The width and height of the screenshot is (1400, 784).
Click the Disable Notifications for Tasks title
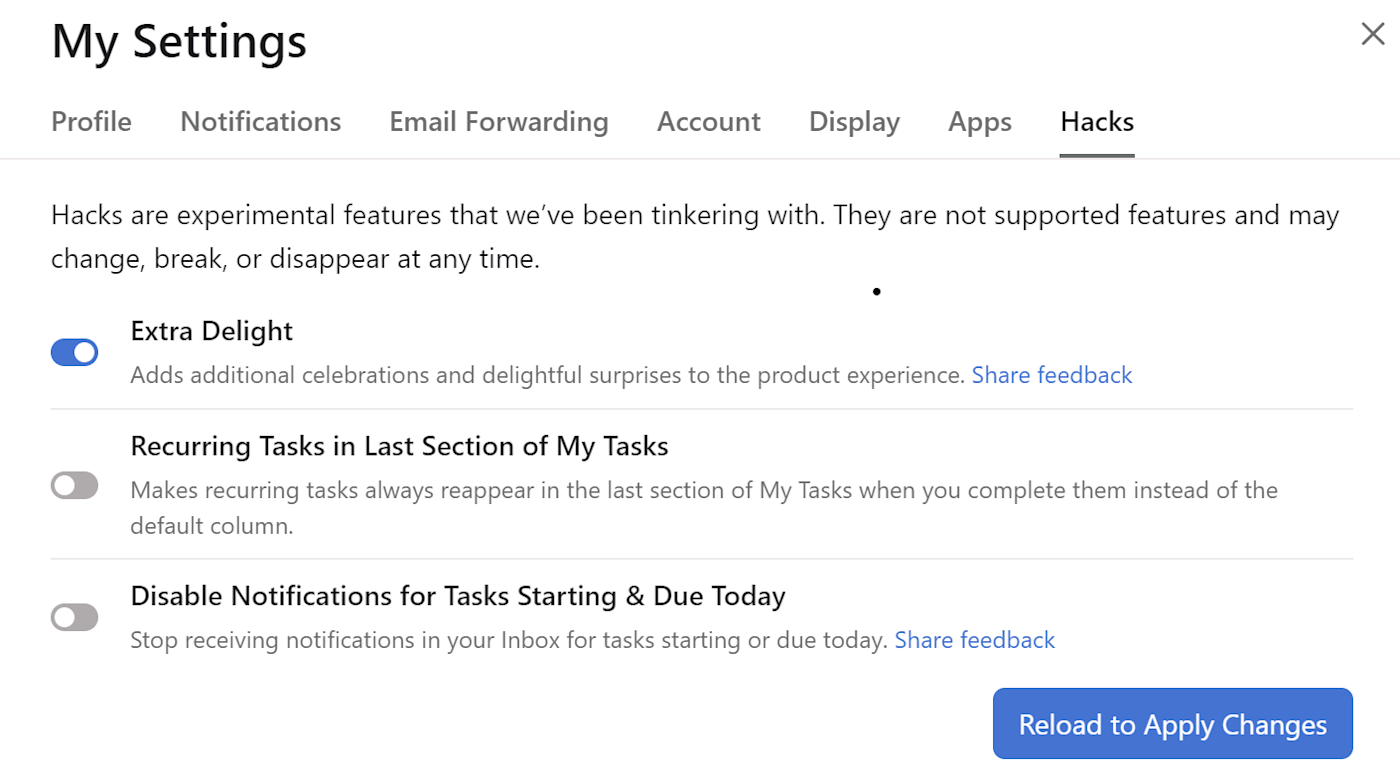pos(457,596)
